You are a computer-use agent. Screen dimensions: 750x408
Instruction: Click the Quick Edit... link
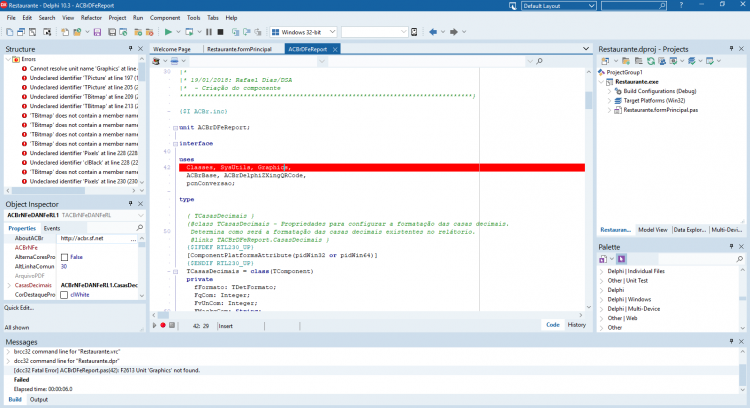19,308
